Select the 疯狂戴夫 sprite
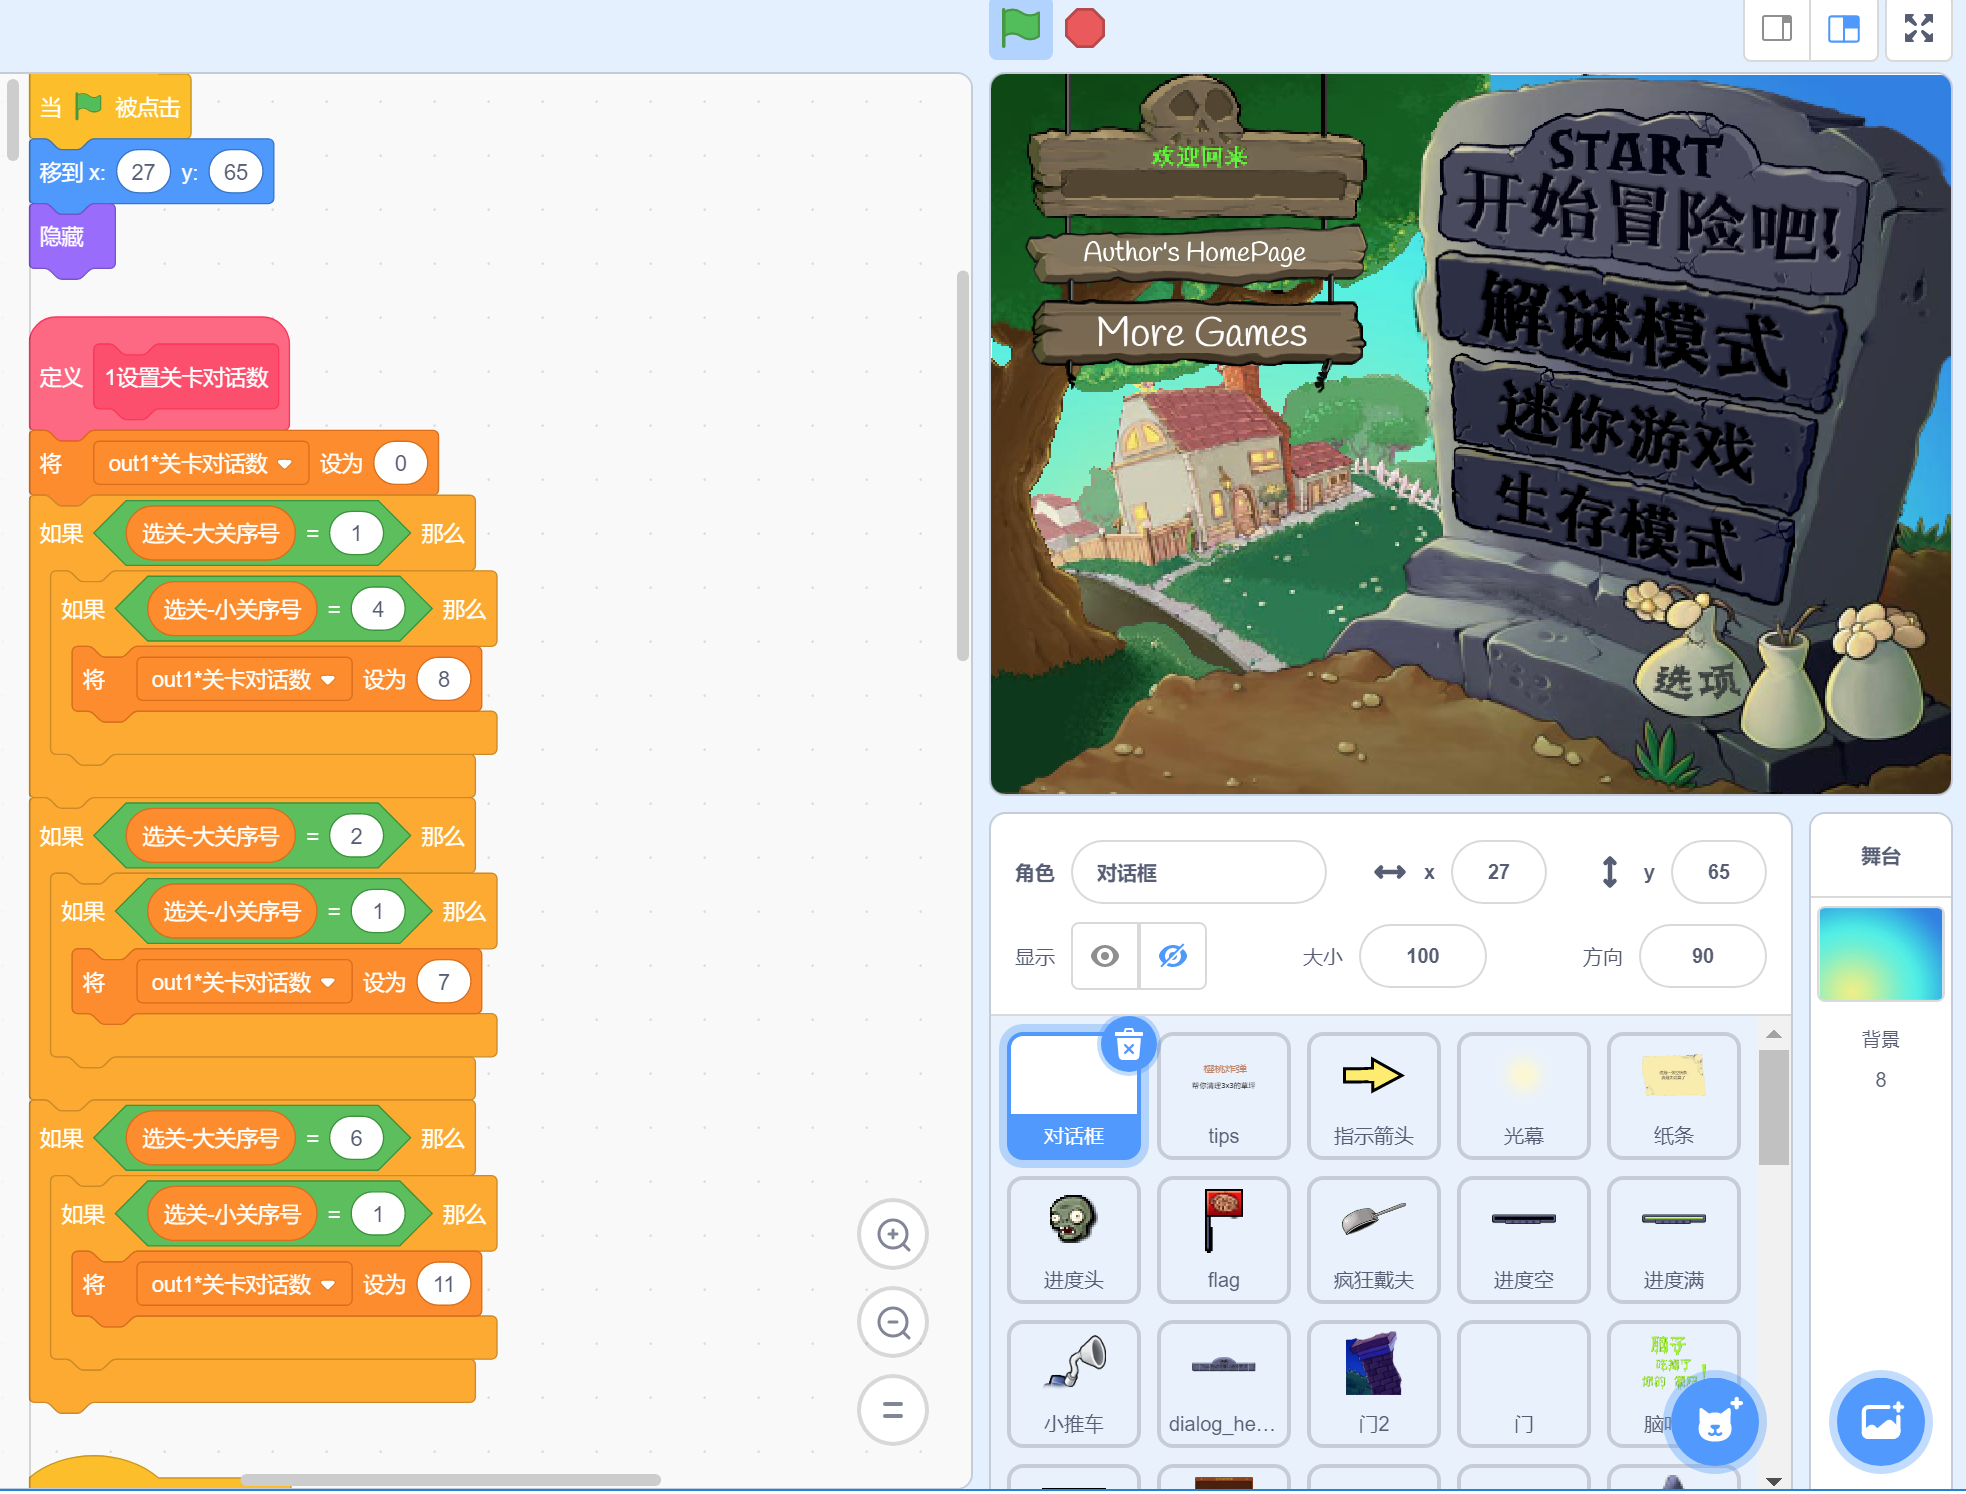Screen dimensions: 1966x1494 [x=1373, y=1240]
